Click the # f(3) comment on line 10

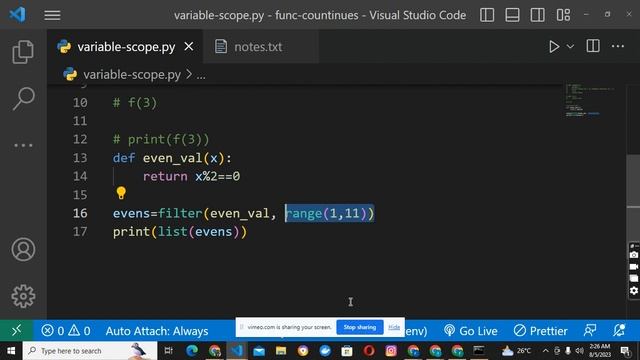[x=135, y=102]
